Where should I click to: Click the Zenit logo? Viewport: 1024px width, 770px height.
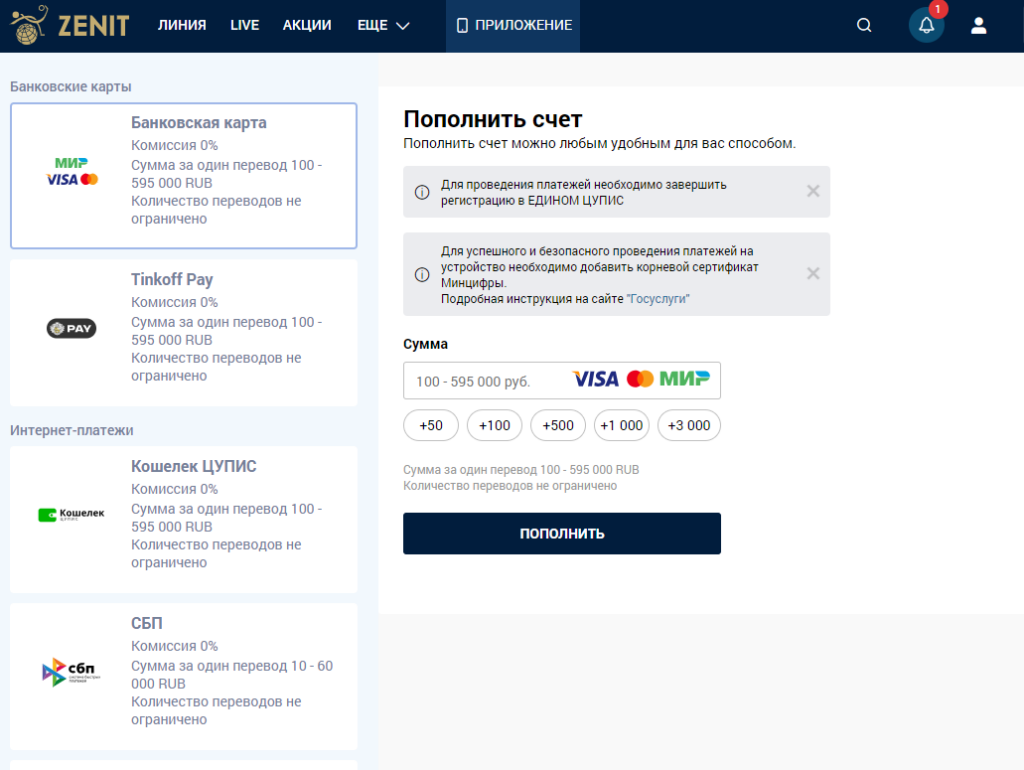coord(70,25)
